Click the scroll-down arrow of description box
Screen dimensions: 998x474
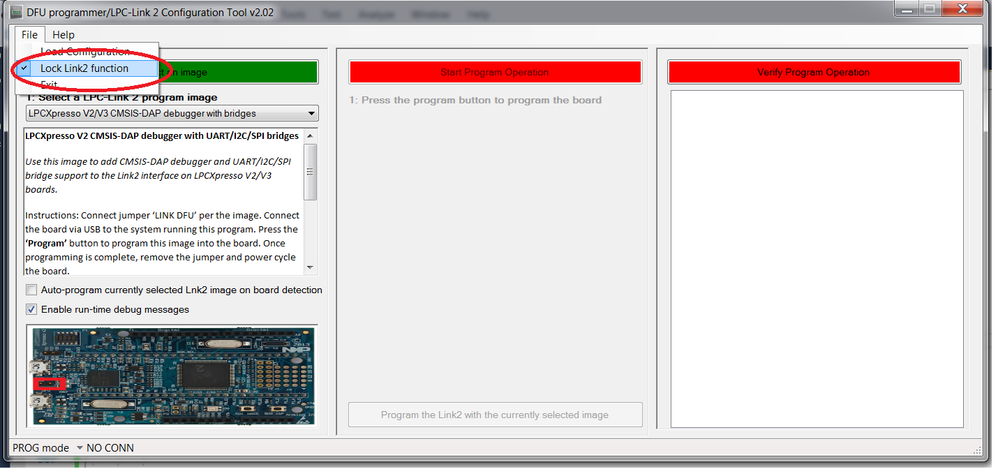311,267
